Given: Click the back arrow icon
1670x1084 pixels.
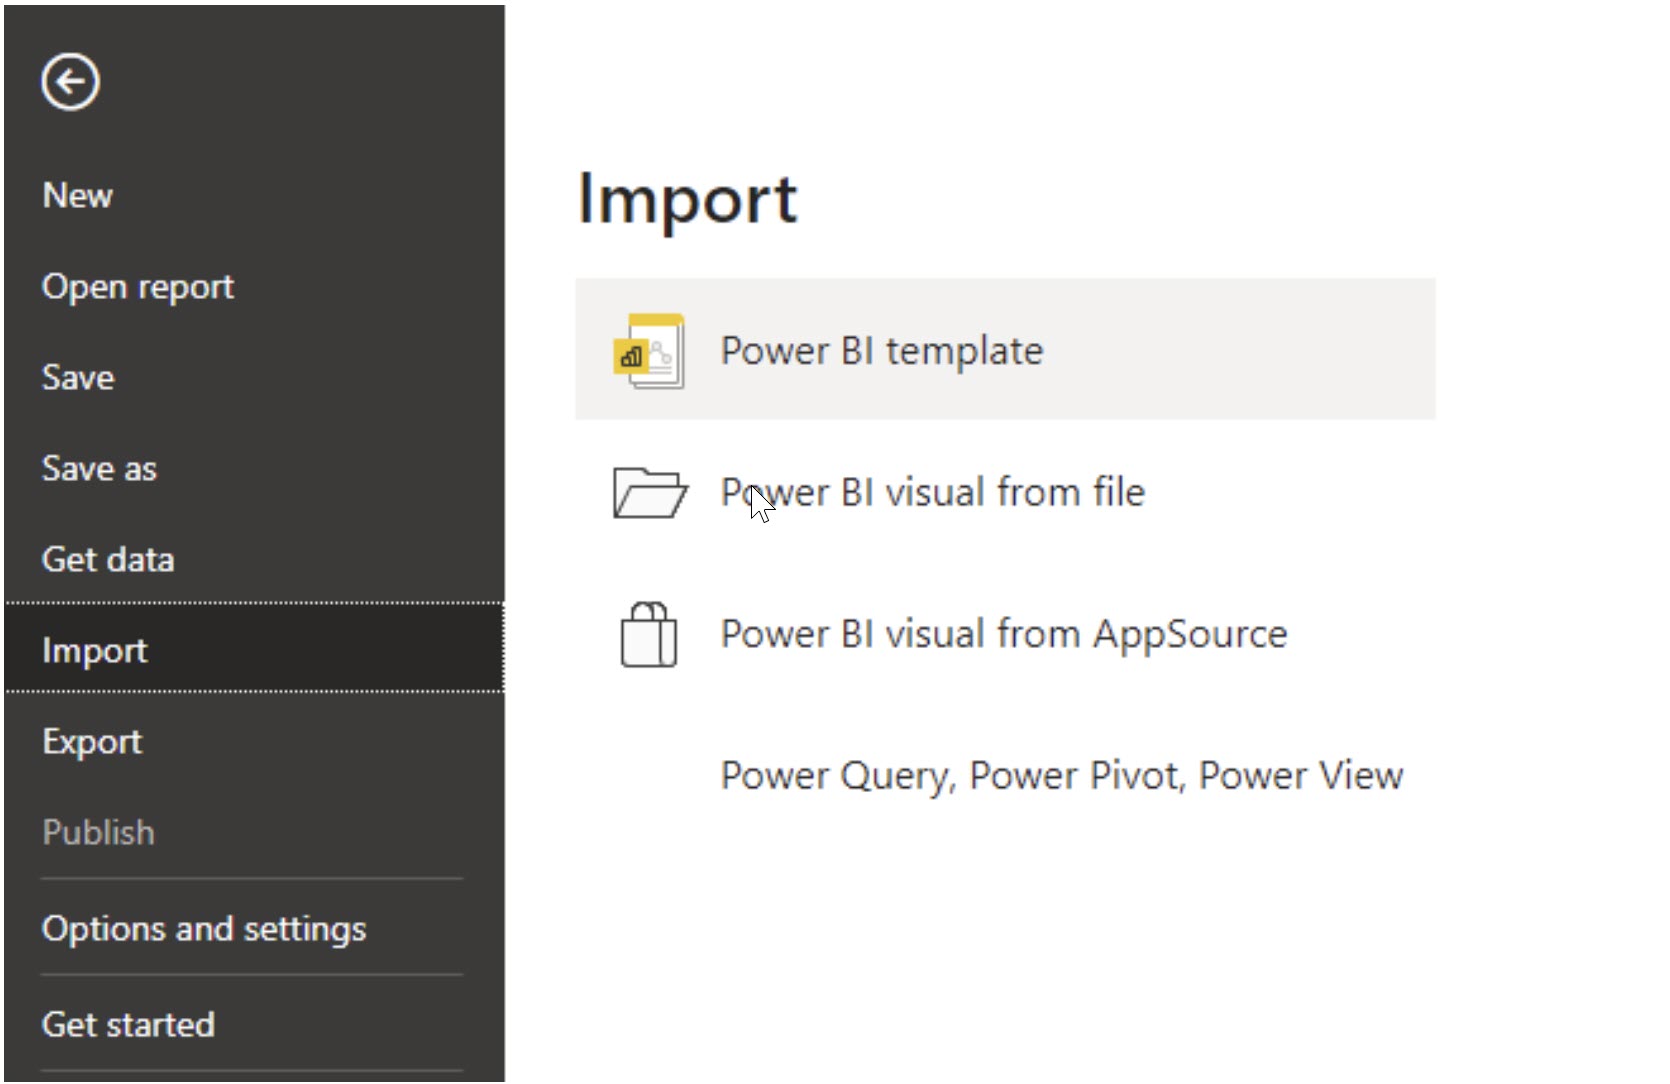Looking at the screenshot, I should (x=70, y=82).
